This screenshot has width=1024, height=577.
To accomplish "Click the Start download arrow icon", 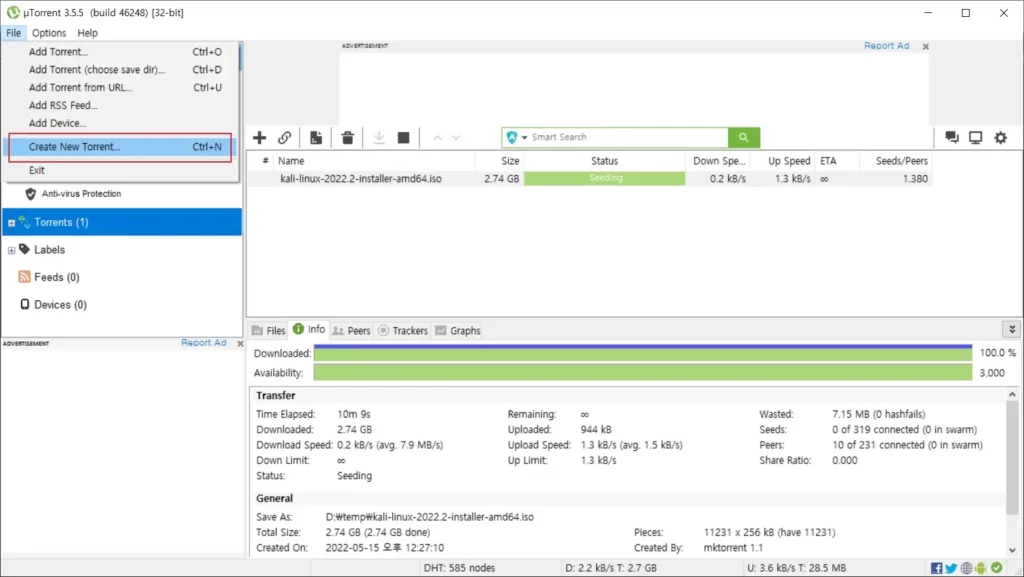I will click(379, 138).
